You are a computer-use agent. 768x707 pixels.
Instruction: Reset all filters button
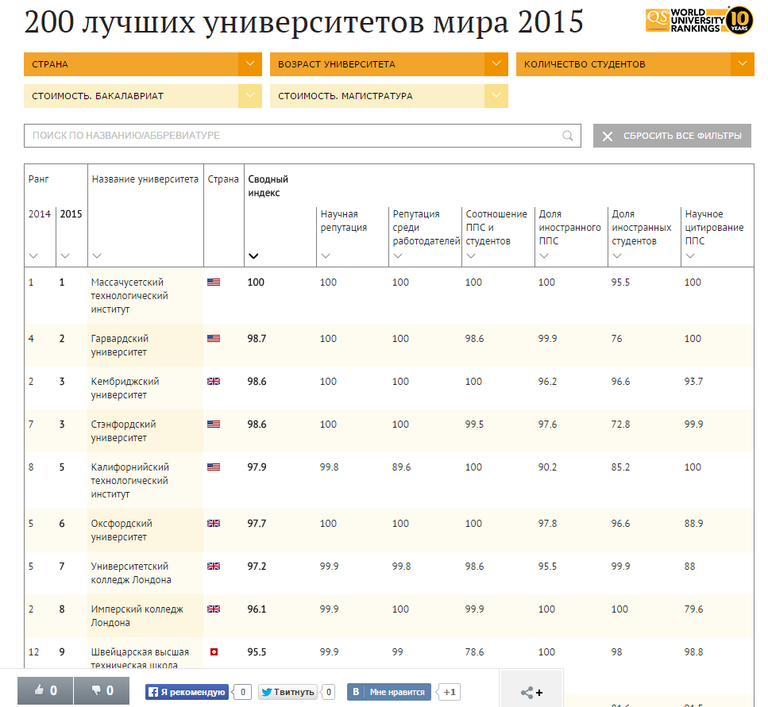[672, 136]
